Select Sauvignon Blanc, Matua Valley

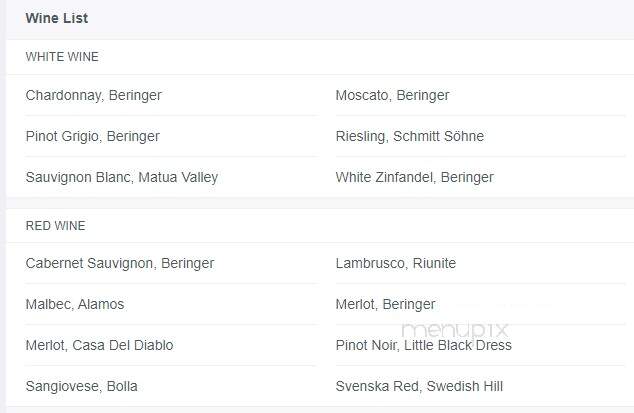click(122, 177)
